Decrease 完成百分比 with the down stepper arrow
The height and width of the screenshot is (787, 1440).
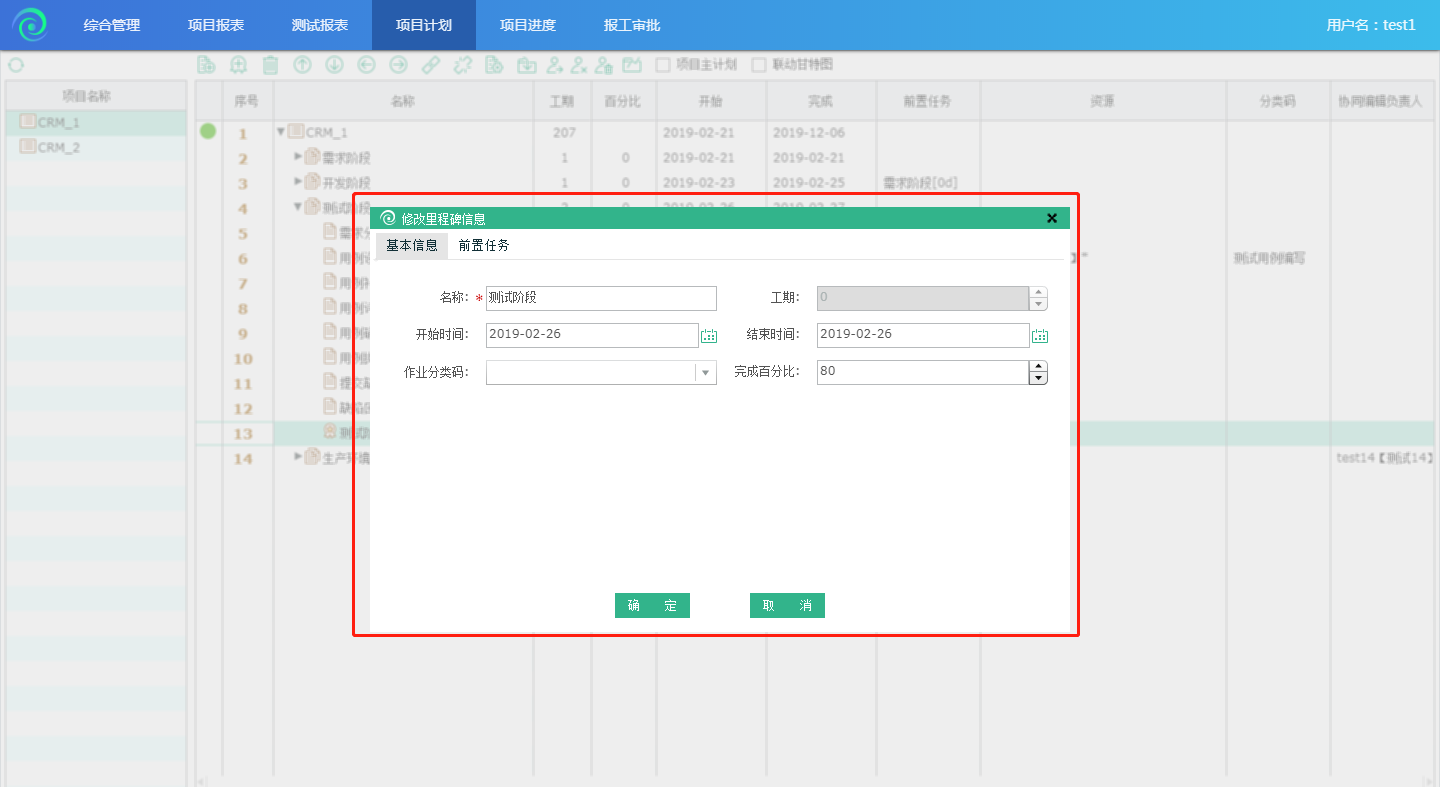coord(1039,378)
